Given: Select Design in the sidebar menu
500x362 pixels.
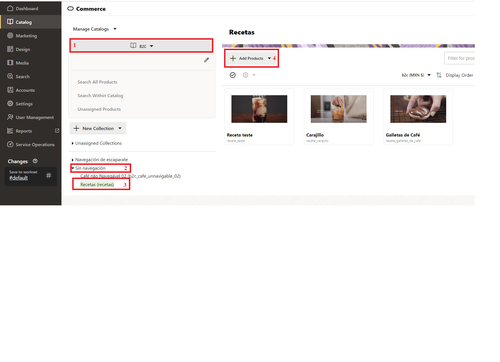Looking at the screenshot, I should (x=23, y=49).
